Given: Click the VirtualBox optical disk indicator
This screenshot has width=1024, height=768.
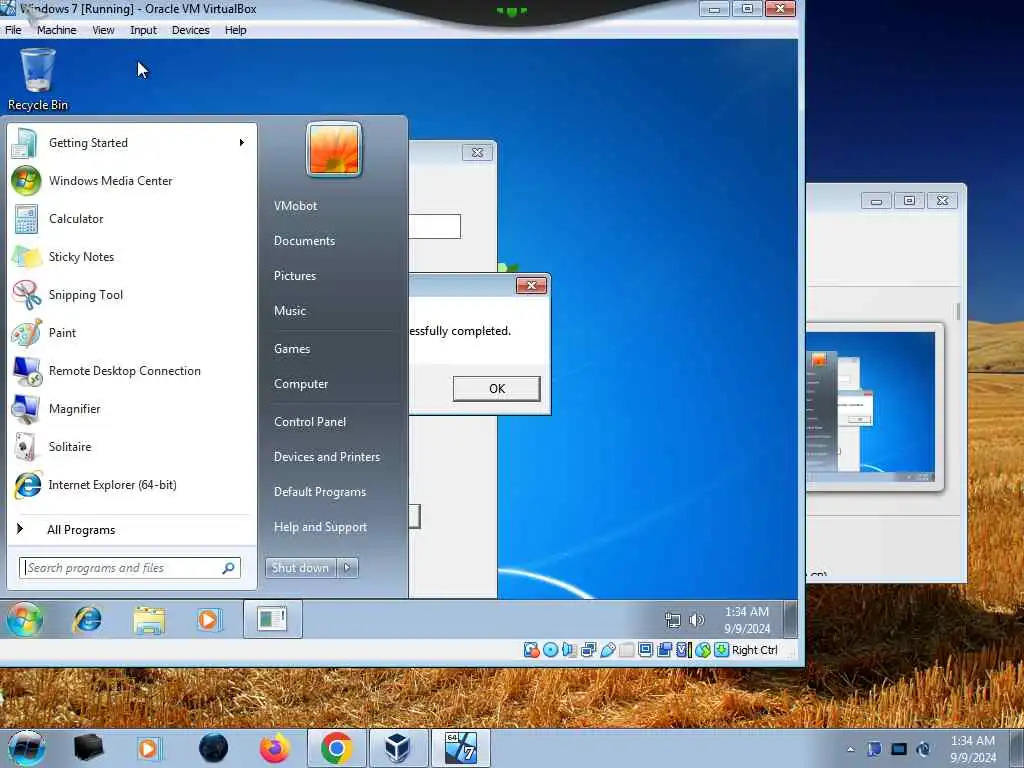Looking at the screenshot, I should [x=551, y=650].
